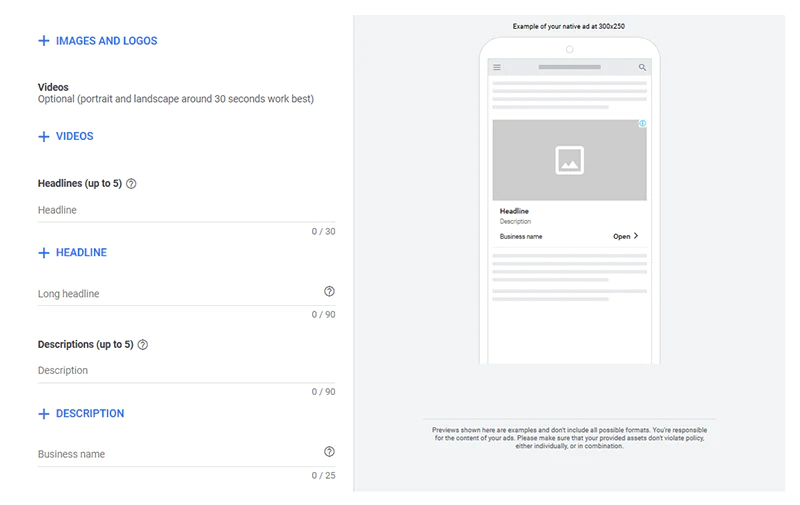The image size is (800, 505).
Task: Open help icon next to Headlines (up to 5)
Action: [x=131, y=184]
